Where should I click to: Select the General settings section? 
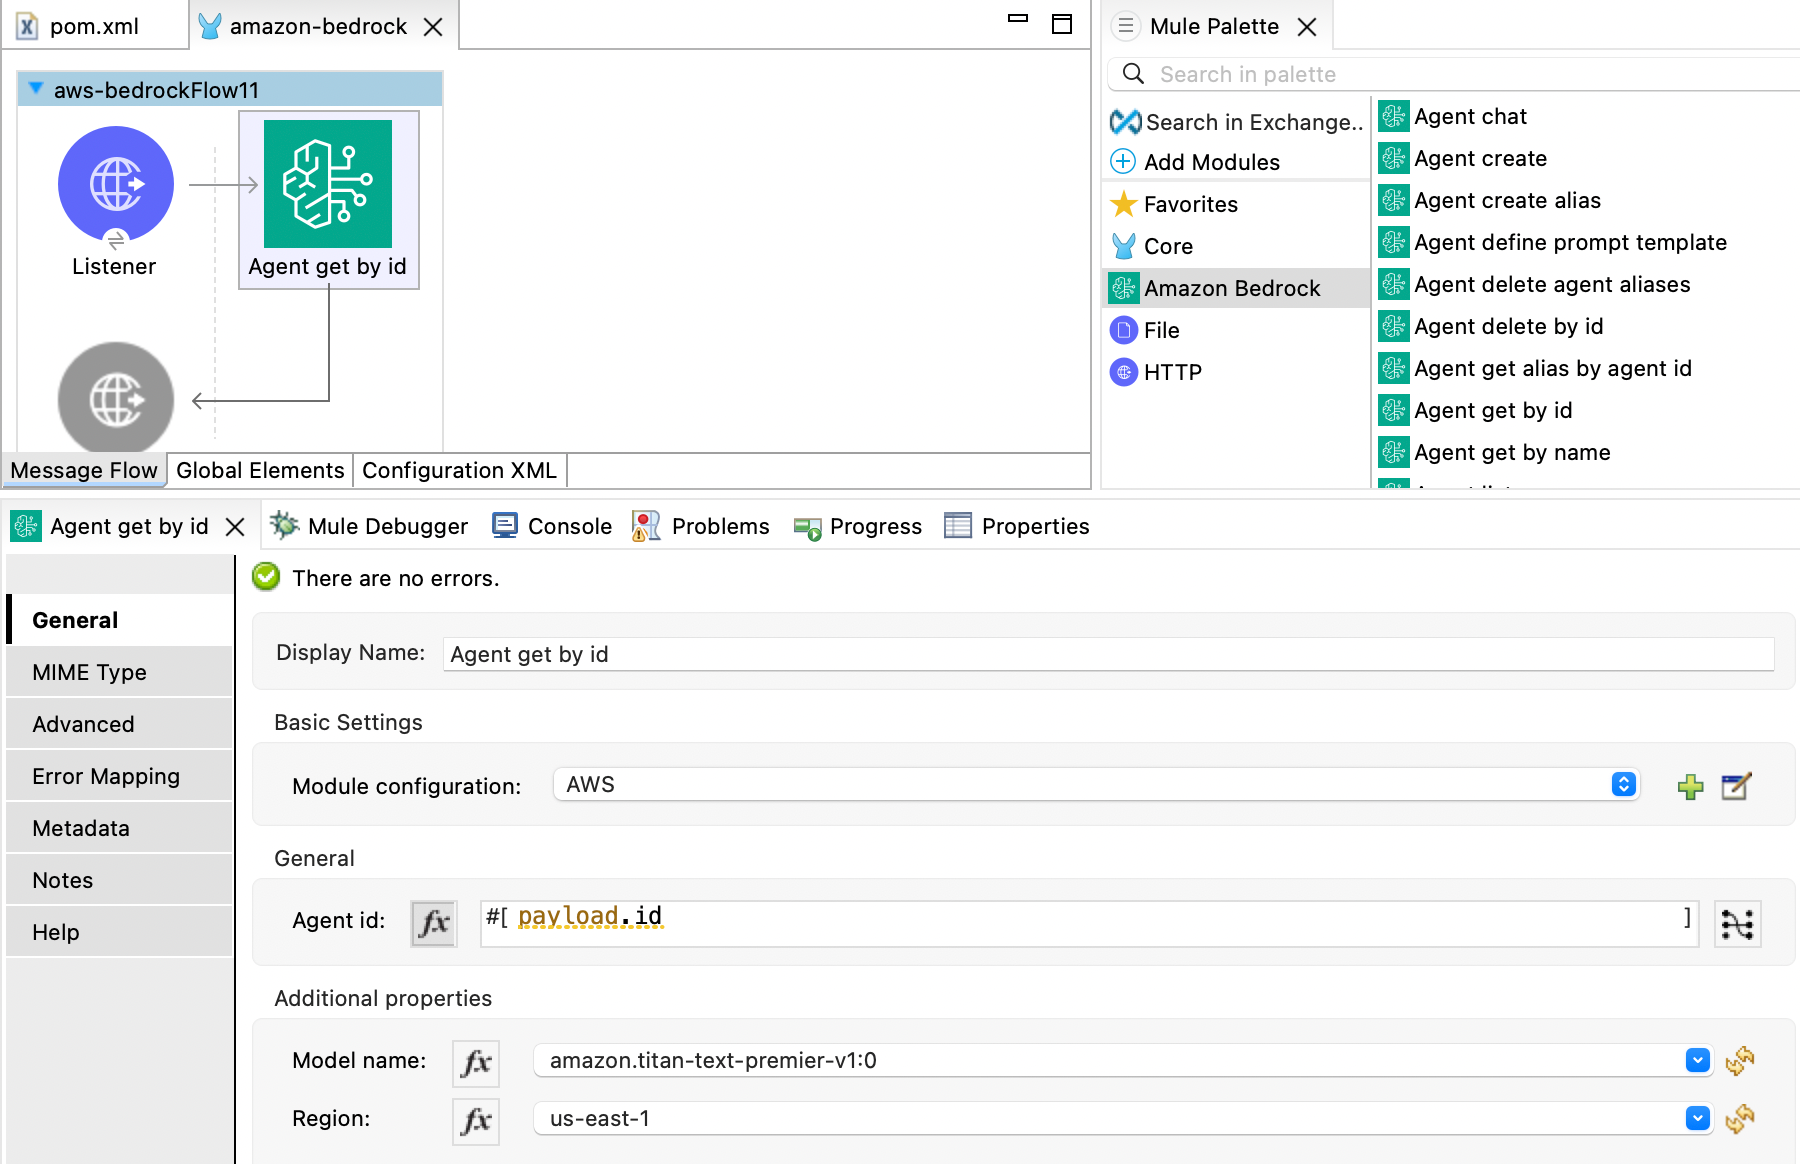[x=120, y=620]
